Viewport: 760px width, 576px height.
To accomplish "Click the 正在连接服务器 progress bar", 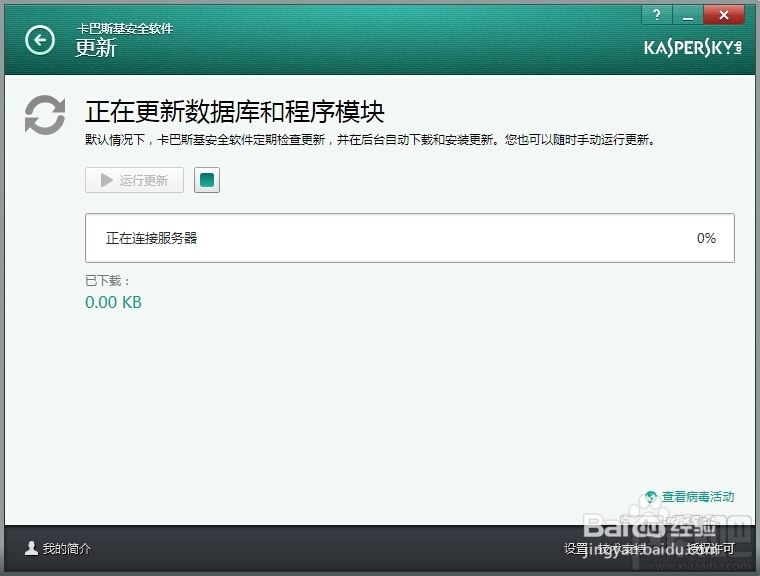I will coord(410,238).
